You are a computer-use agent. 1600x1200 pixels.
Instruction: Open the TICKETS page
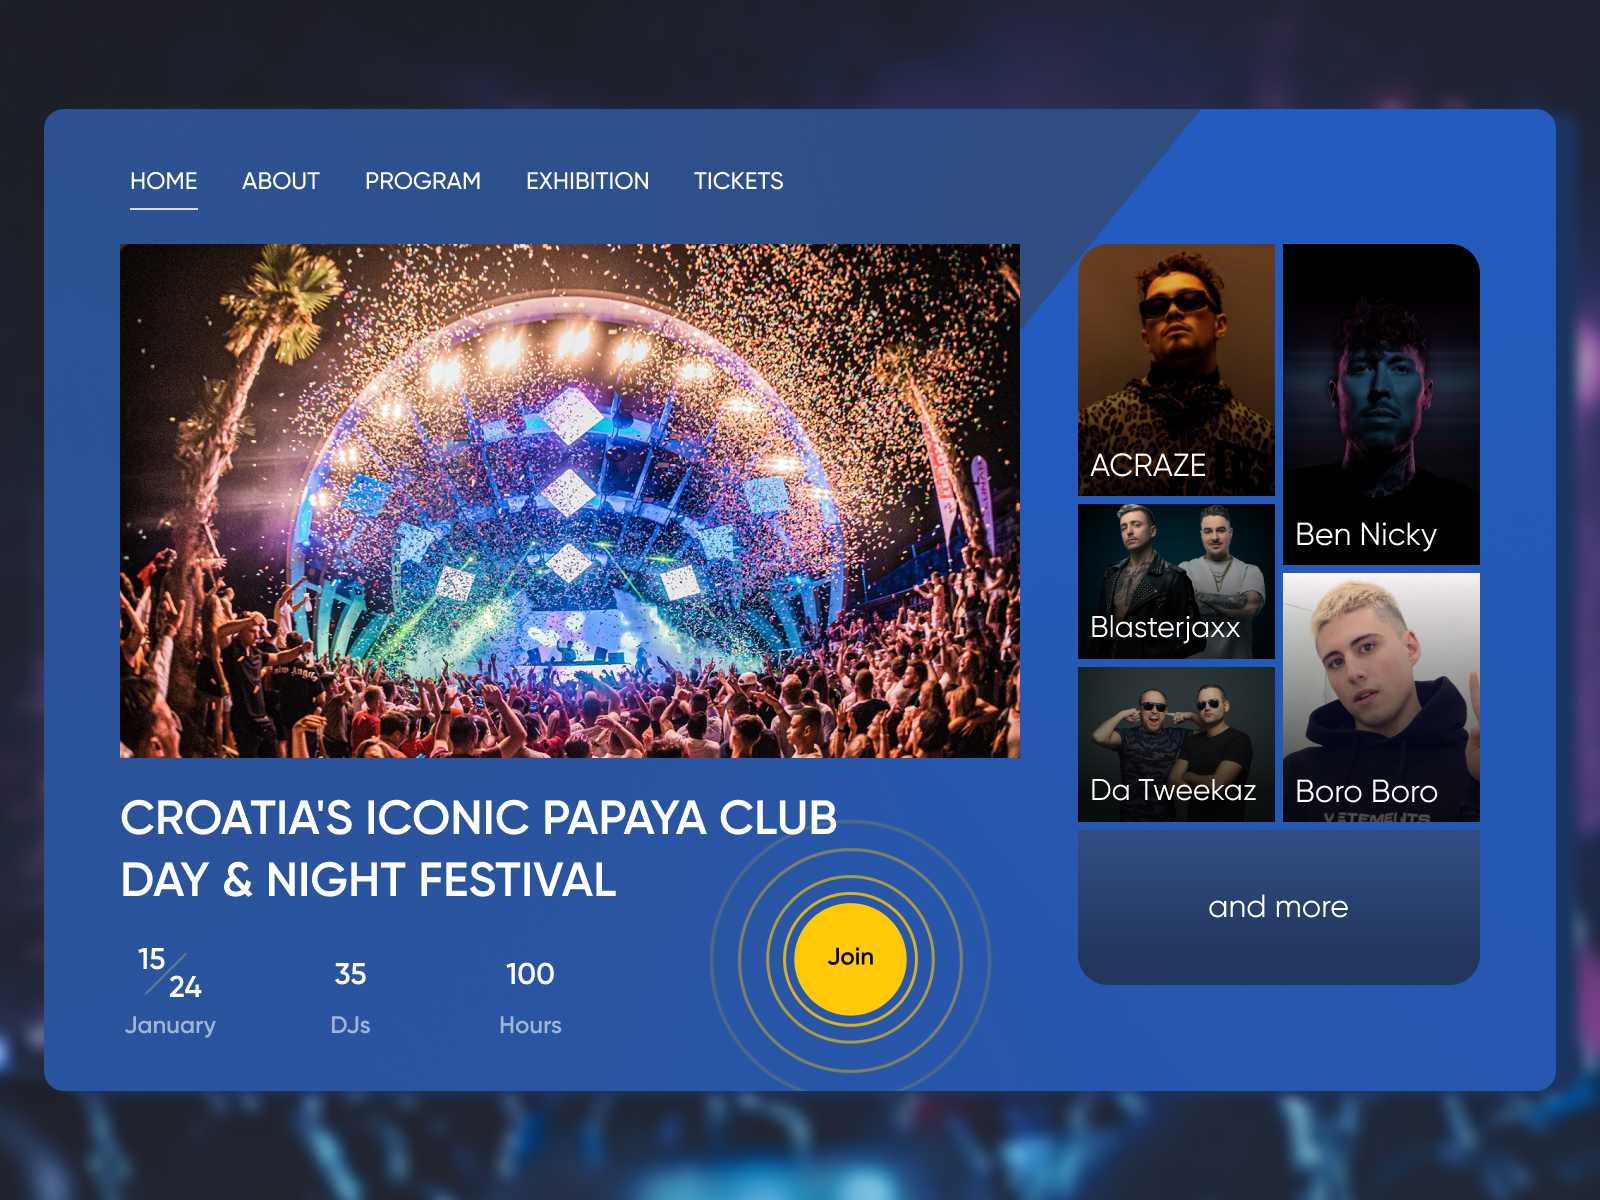tap(739, 181)
